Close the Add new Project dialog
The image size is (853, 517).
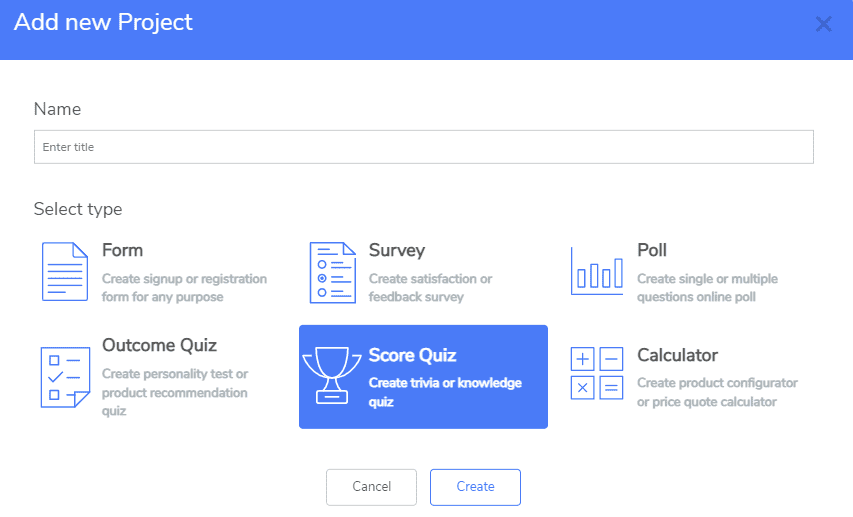pyautogui.click(x=824, y=24)
